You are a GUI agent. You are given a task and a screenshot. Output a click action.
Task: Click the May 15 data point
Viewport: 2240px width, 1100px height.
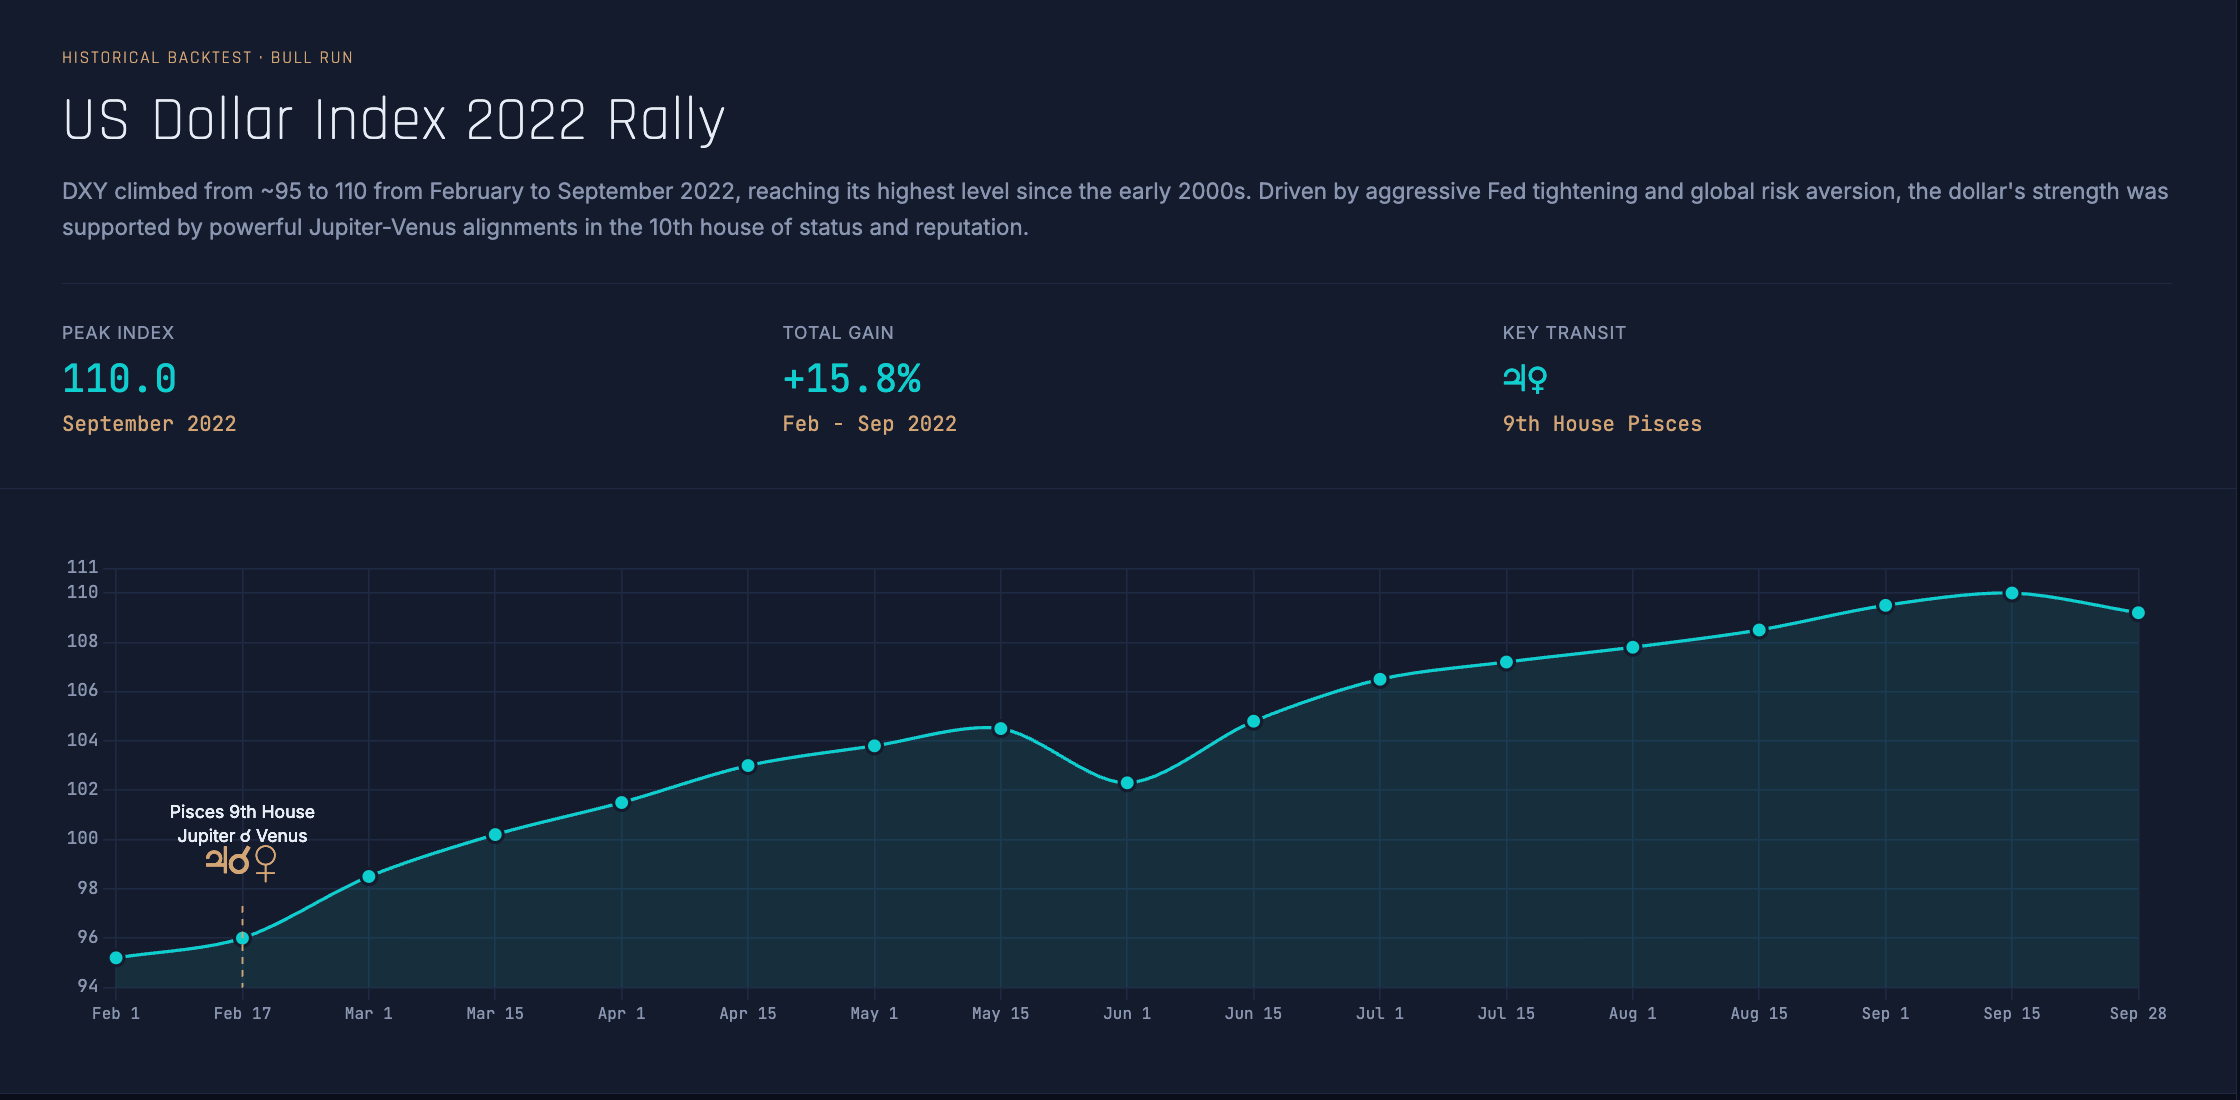[x=1001, y=729]
